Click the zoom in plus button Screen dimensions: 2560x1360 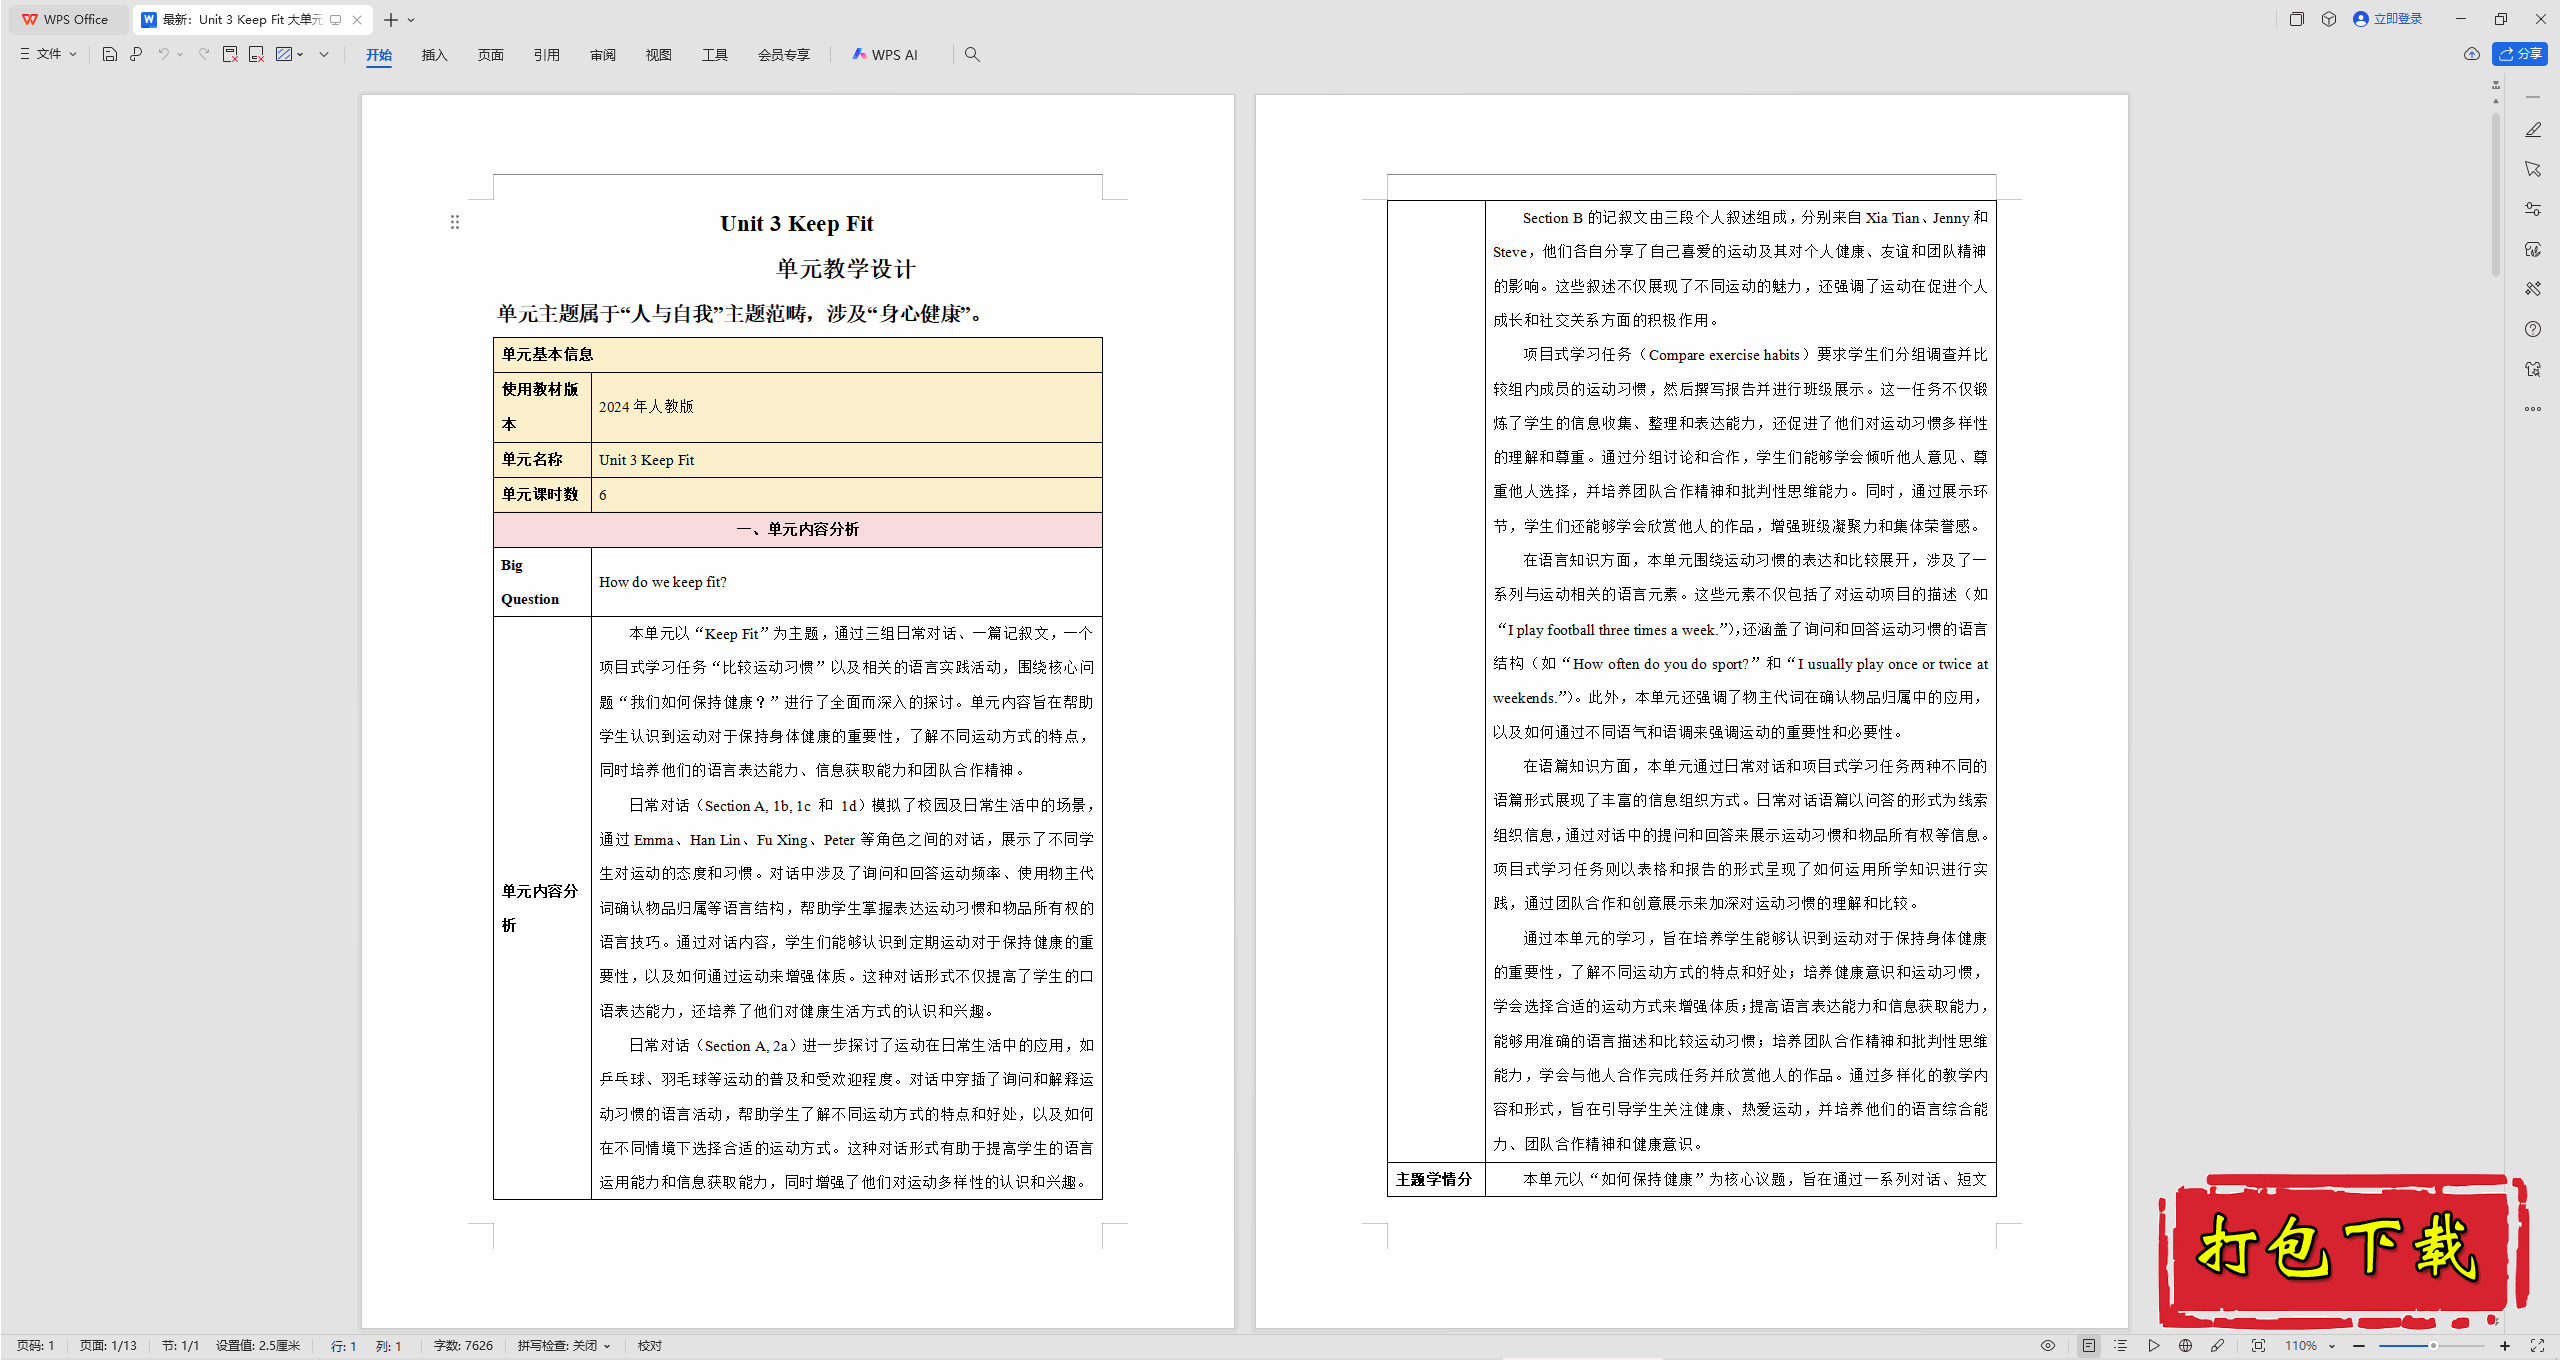tap(2505, 1346)
